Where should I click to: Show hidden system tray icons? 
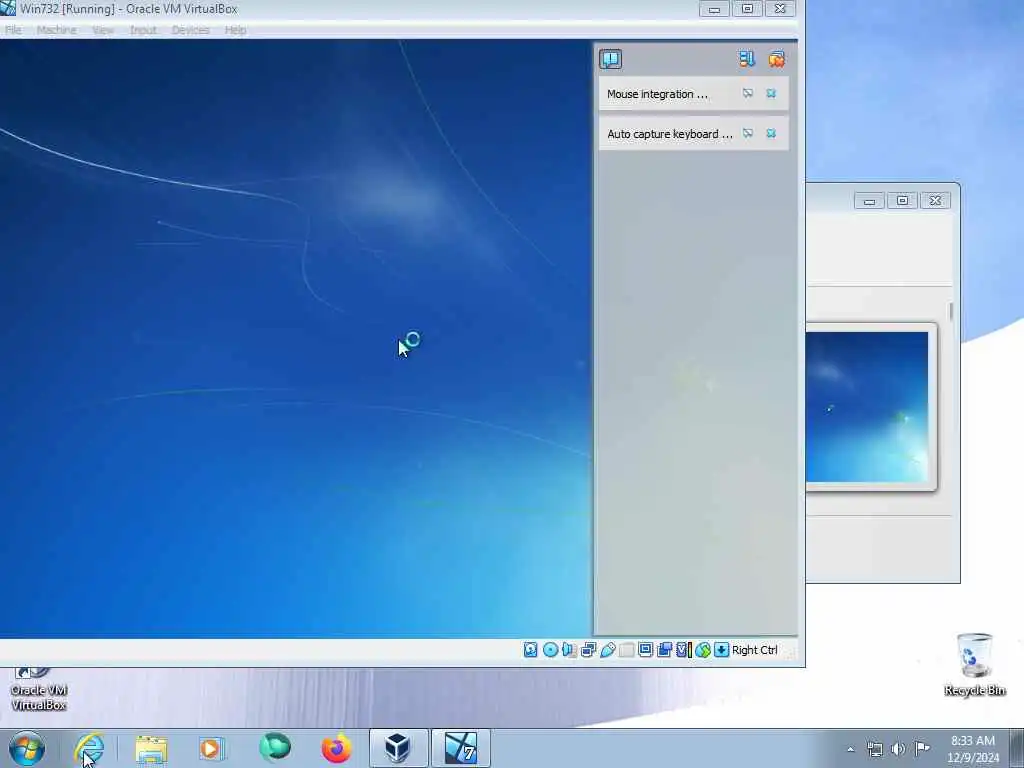point(850,749)
